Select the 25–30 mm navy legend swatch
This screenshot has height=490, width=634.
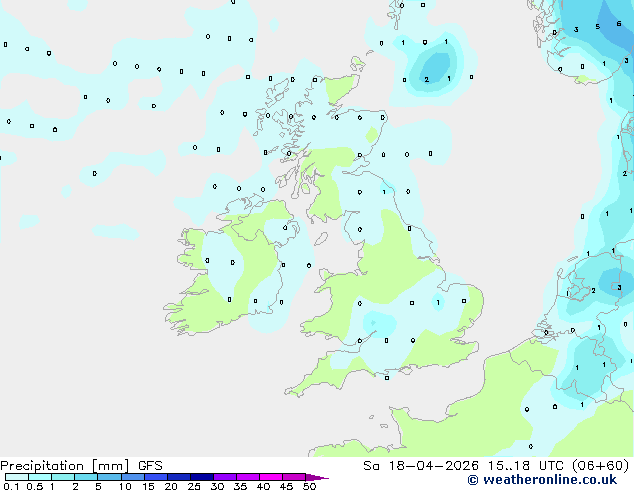point(202,477)
